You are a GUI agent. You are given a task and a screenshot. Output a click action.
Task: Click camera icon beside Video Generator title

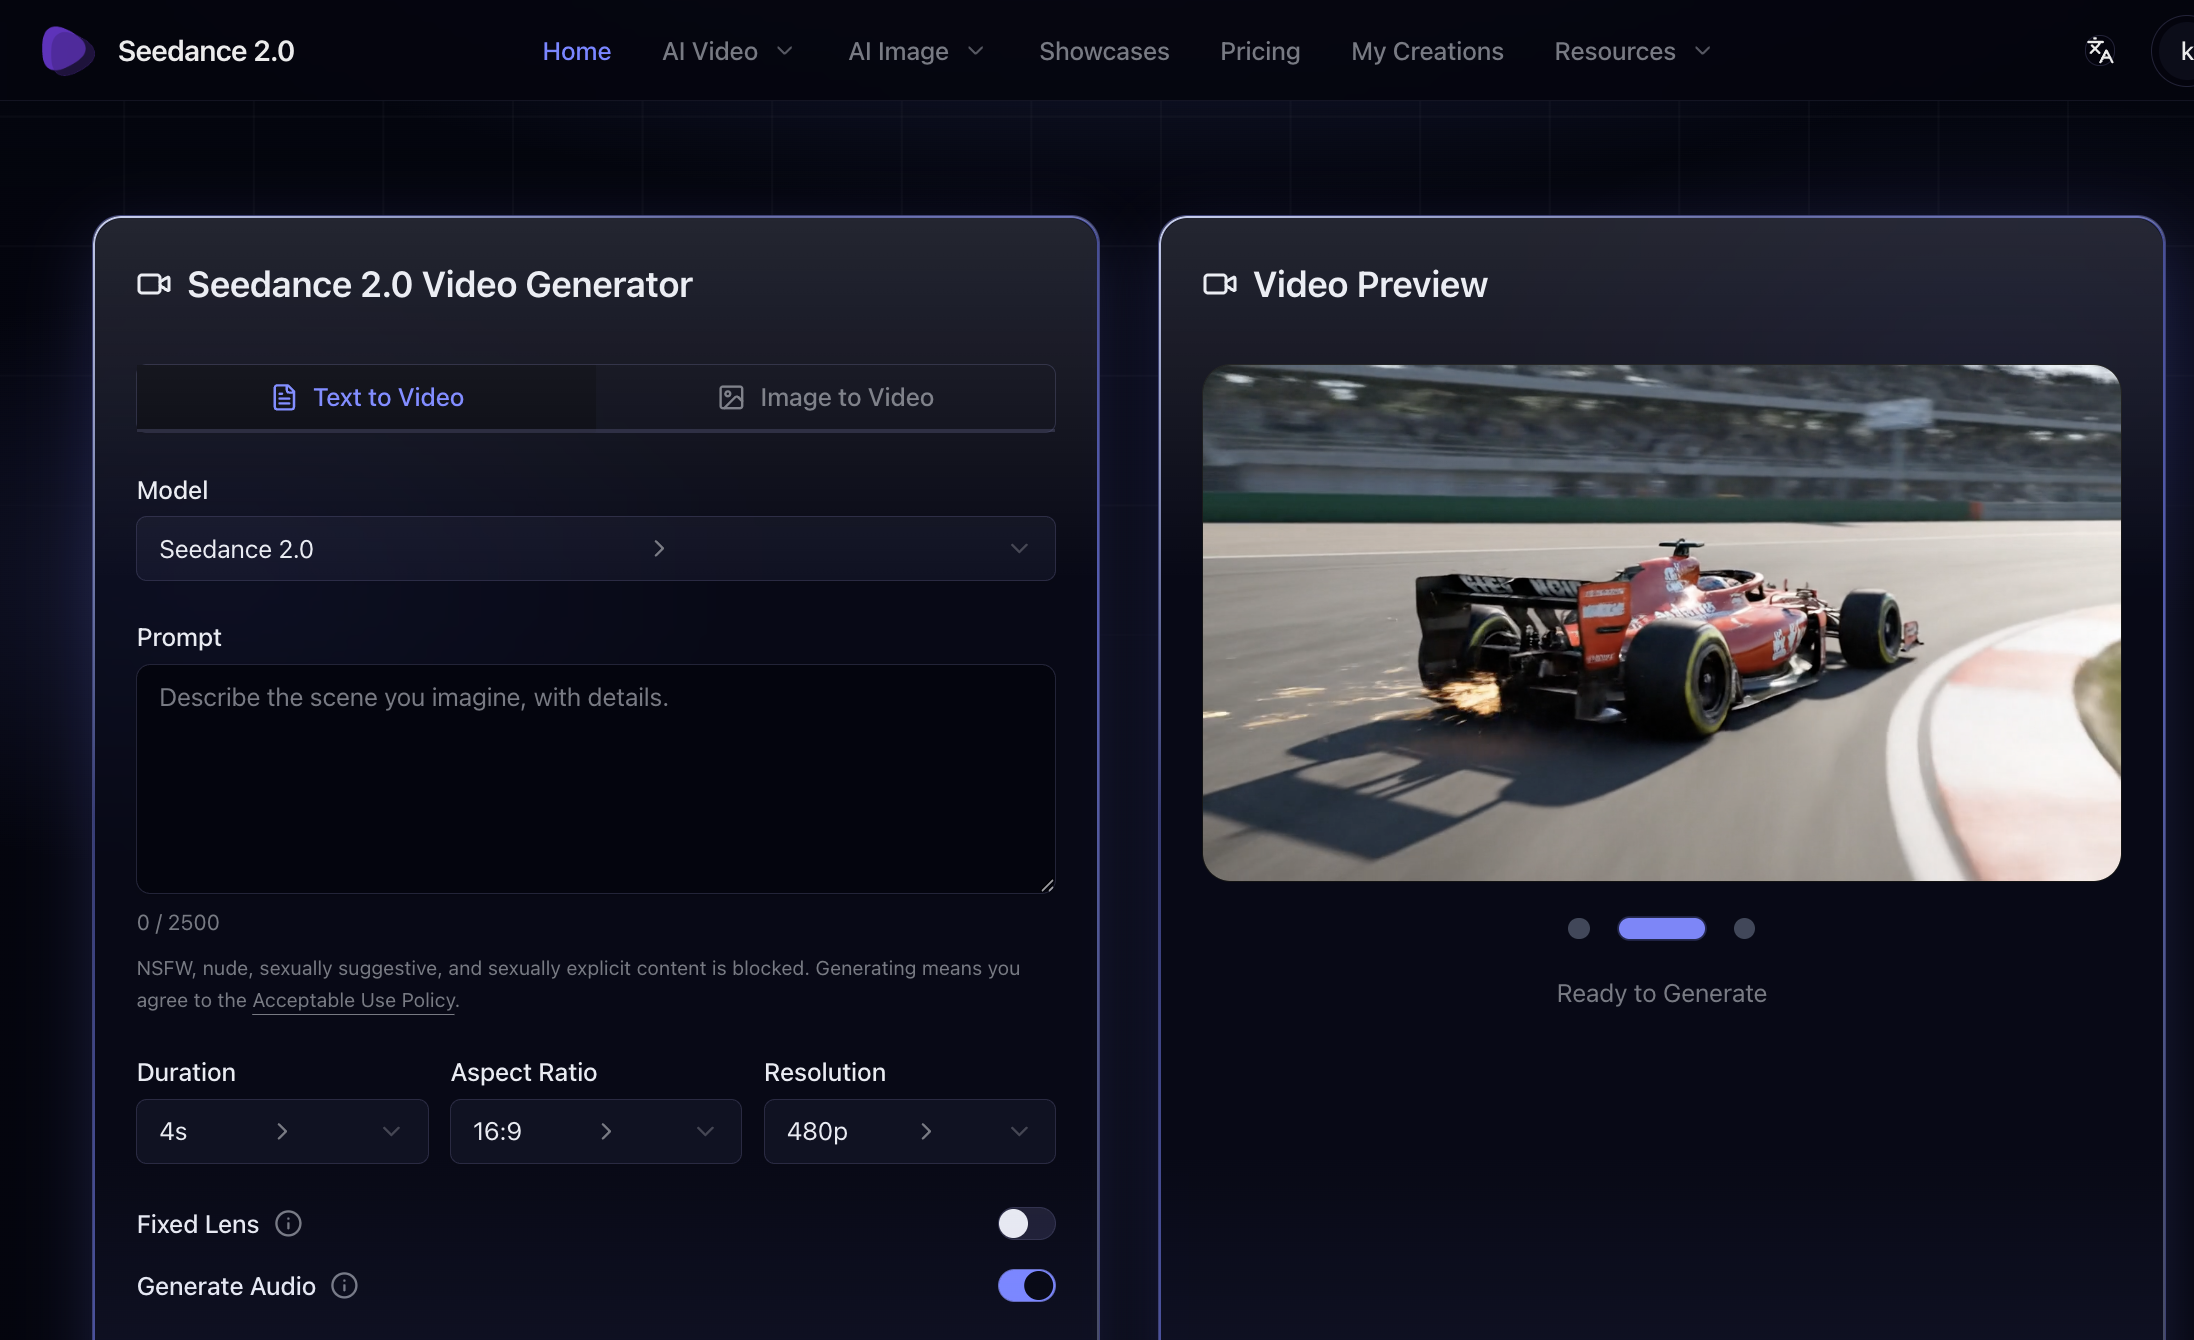154,284
